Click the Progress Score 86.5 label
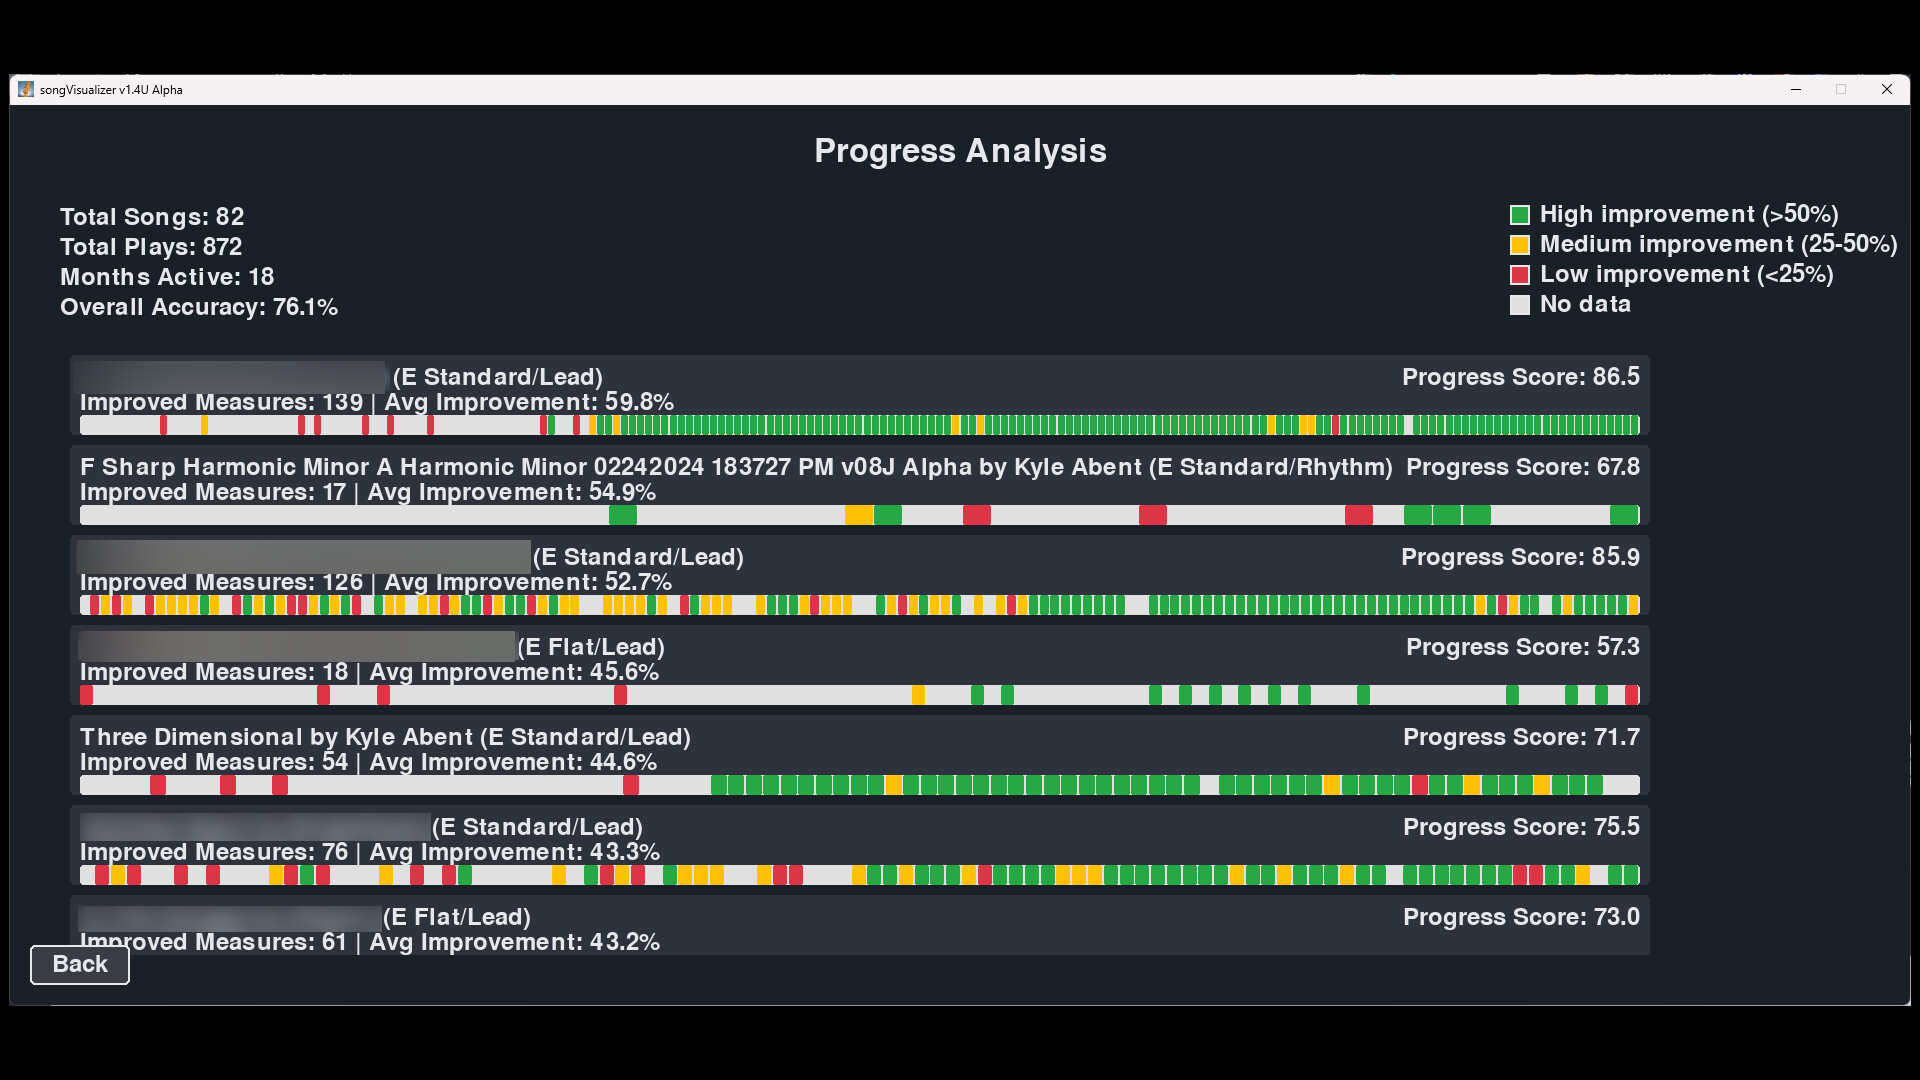 (1520, 377)
